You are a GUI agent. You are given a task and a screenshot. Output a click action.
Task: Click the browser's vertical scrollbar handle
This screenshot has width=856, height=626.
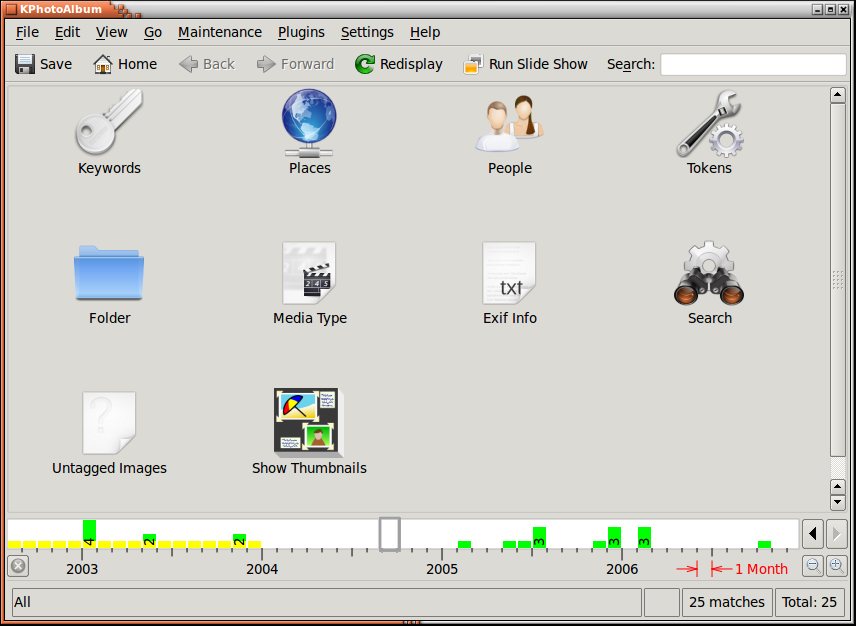837,279
